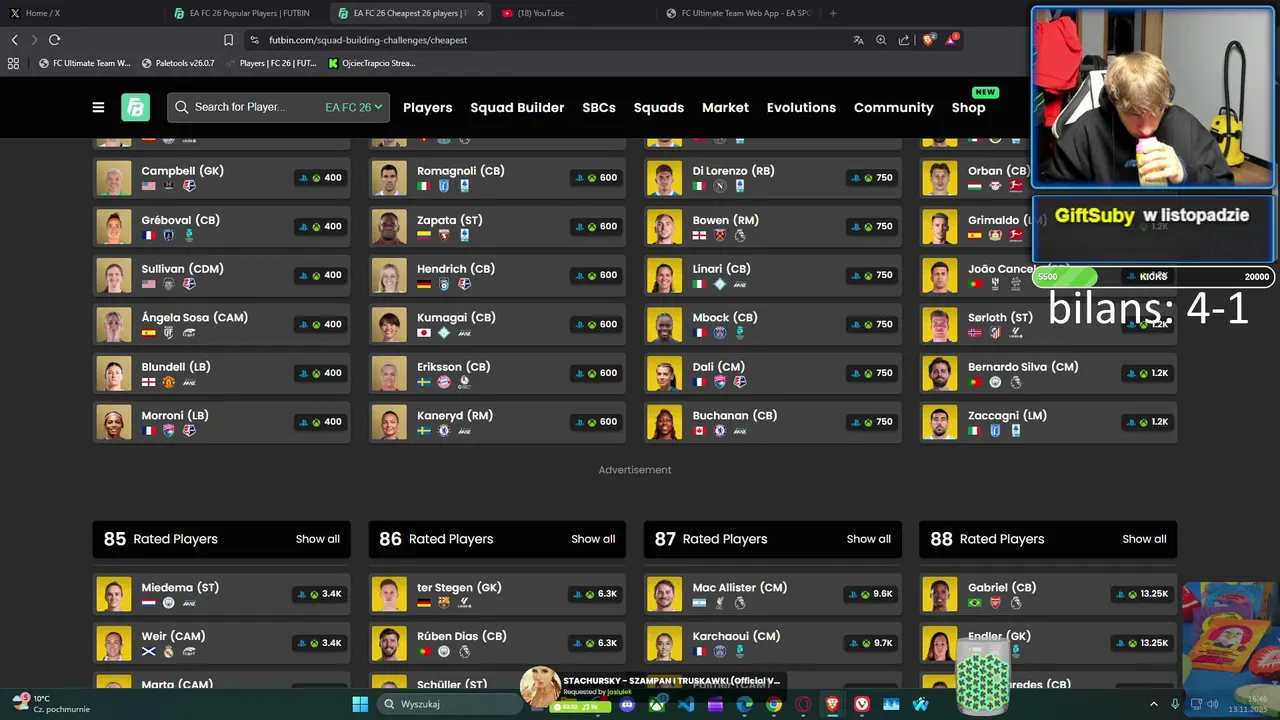Open EA FC 26 game version dropdown

point(353,107)
